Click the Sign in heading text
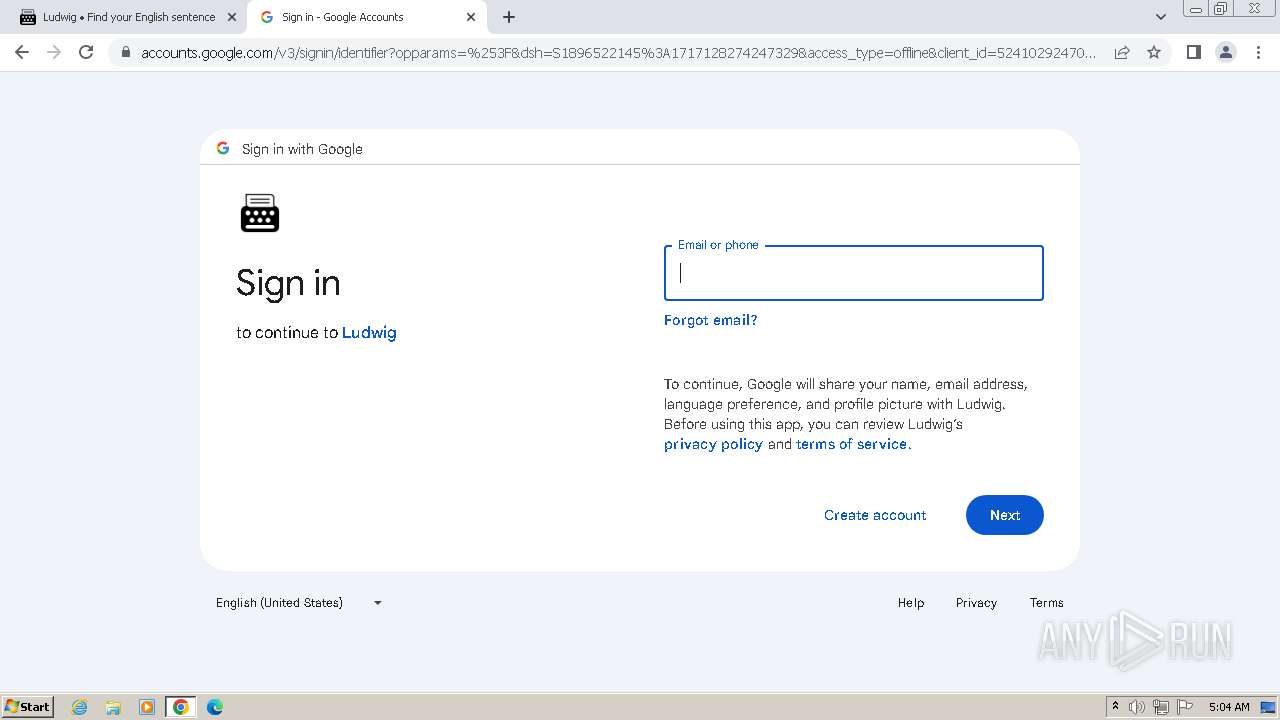Image resolution: width=1280 pixels, height=720 pixels. (x=288, y=283)
